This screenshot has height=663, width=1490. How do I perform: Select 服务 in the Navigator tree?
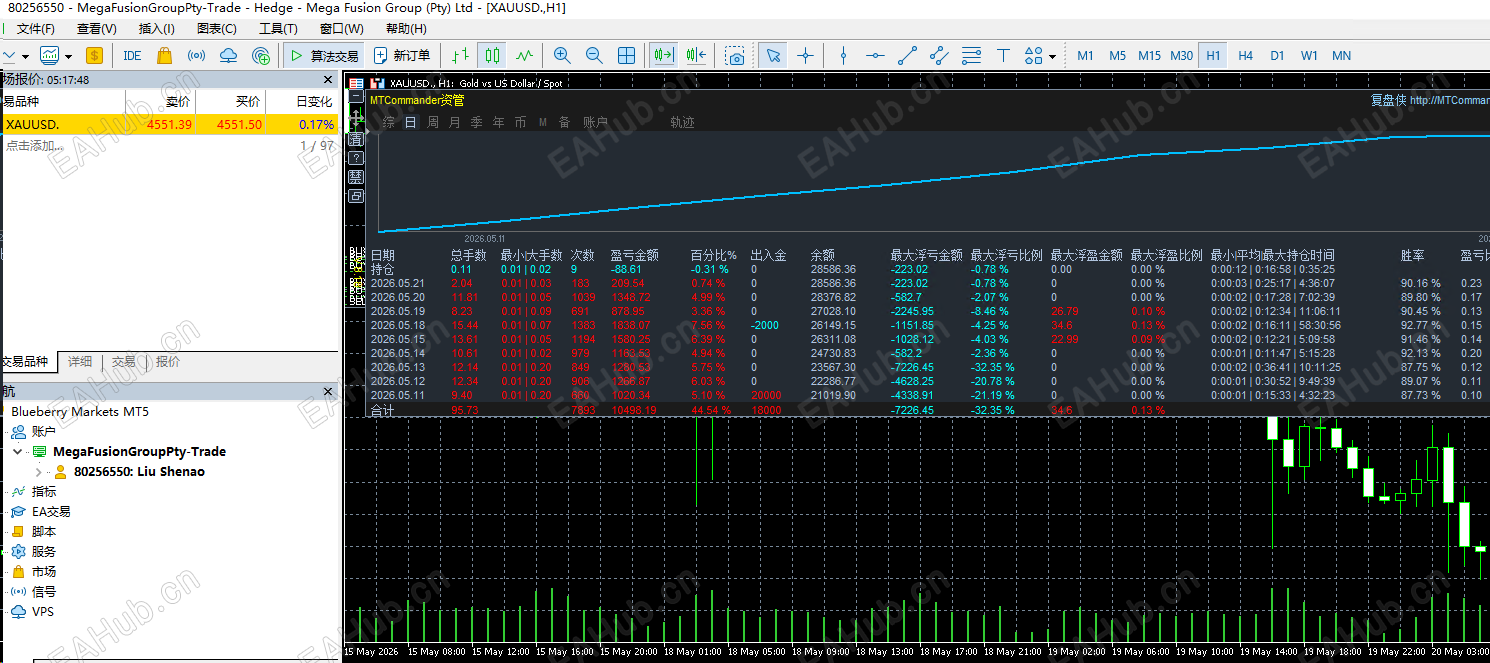tap(44, 552)
